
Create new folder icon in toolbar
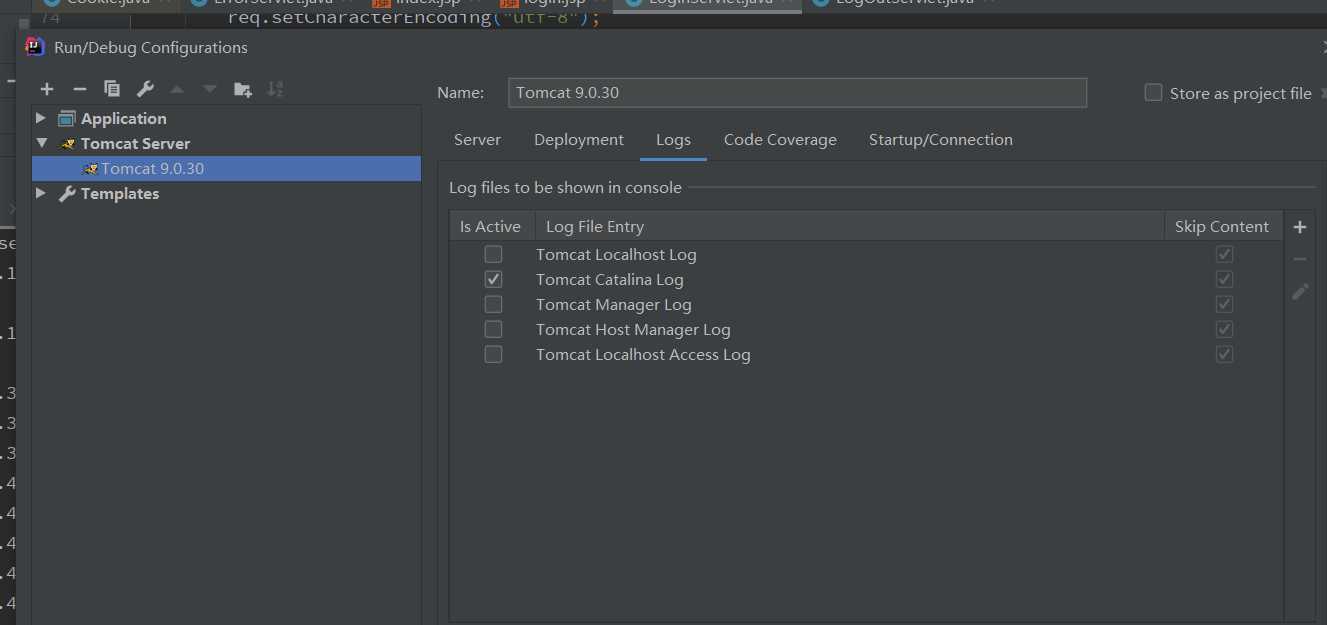(x=243, y=90)
